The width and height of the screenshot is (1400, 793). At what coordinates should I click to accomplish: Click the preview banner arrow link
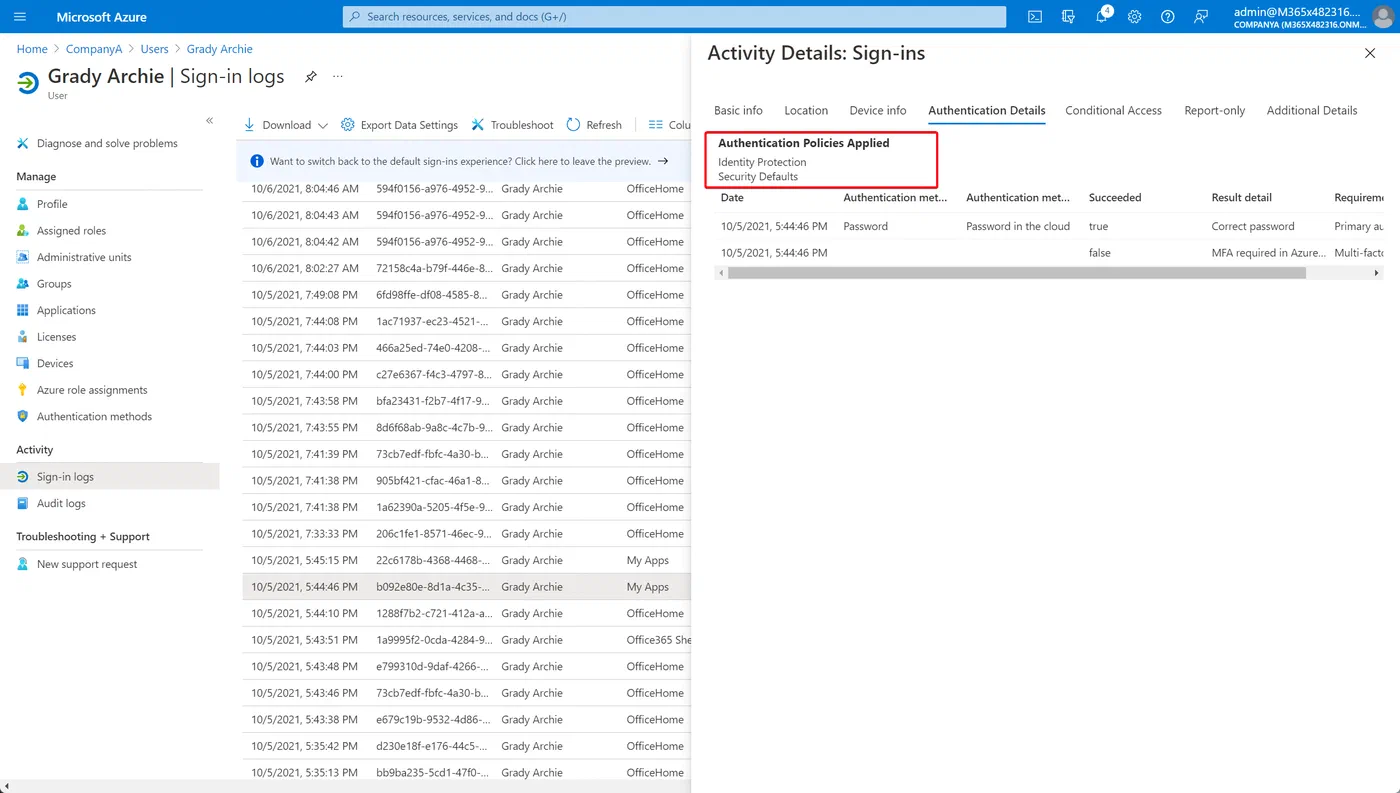tap(663, 161)
